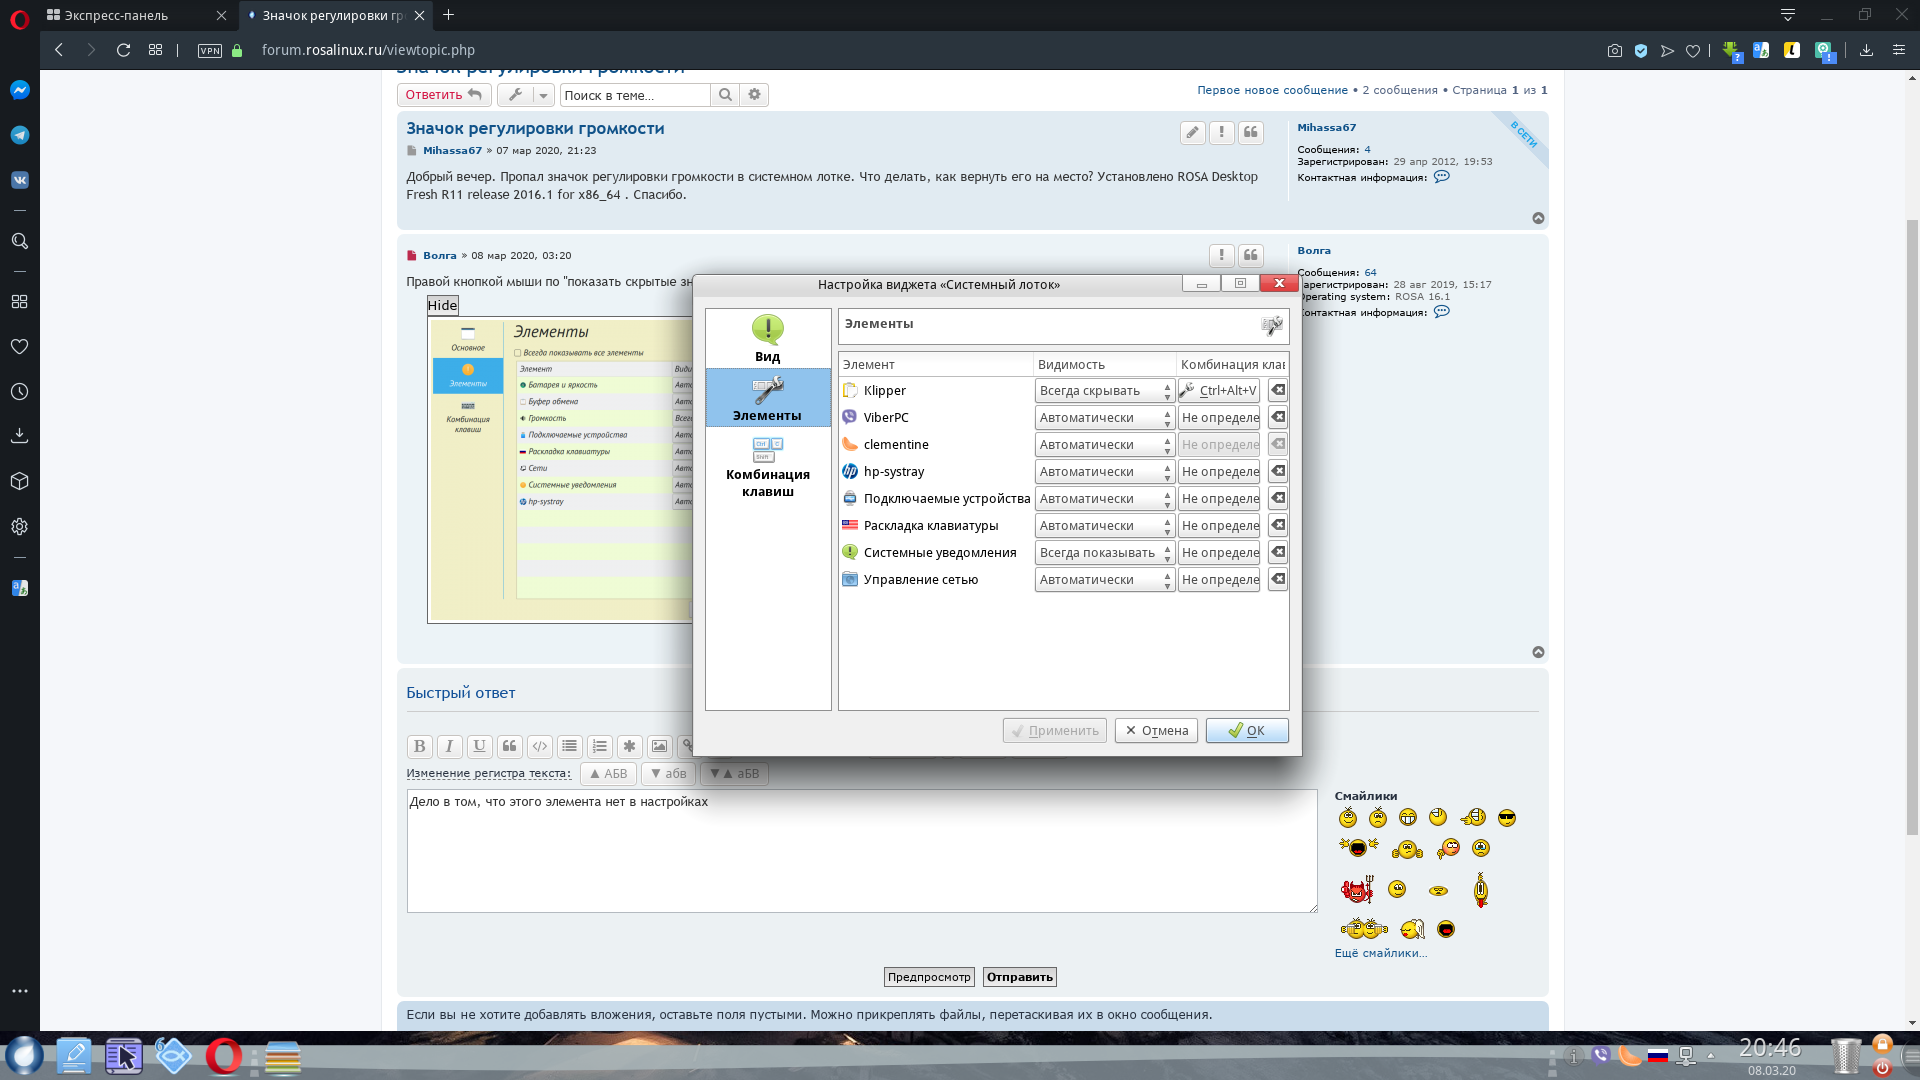Viewport: 1920px width, 1080px height.
Task: Click the Отправить submit button
Action: [1019, 977]
